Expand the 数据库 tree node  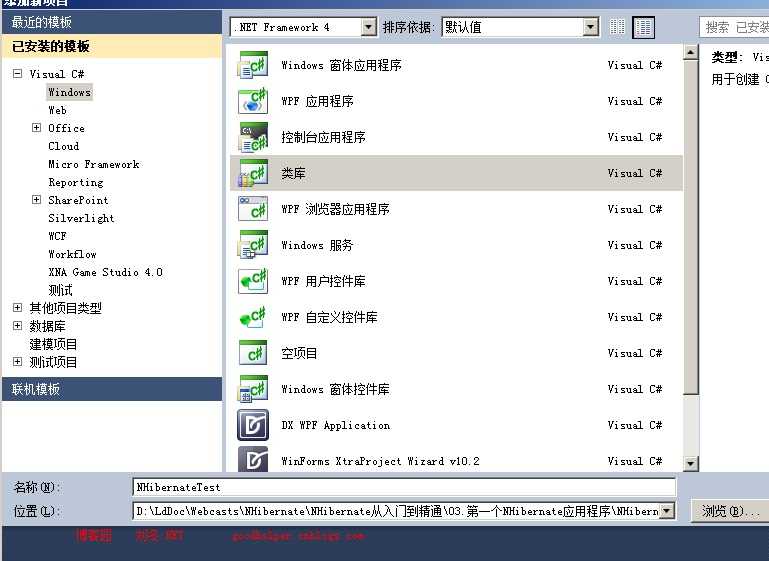click(18, 326)
